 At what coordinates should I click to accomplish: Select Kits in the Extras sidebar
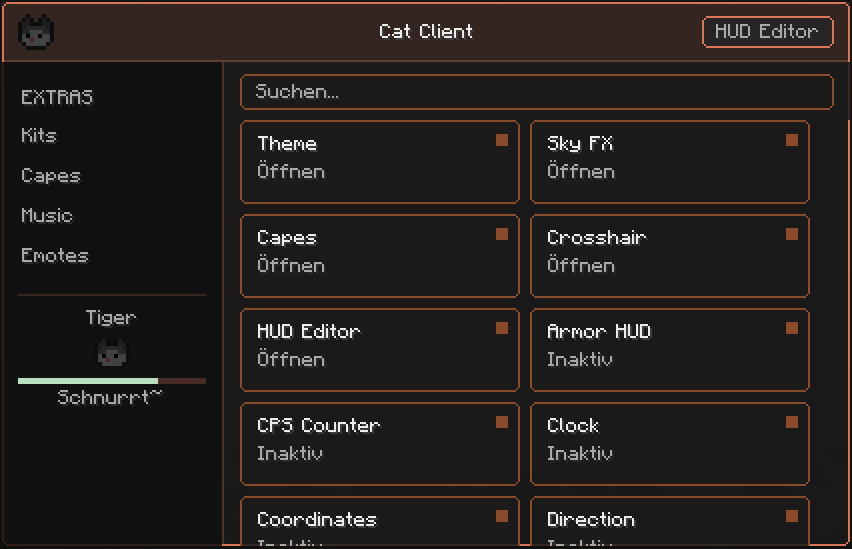click(39, 135)
